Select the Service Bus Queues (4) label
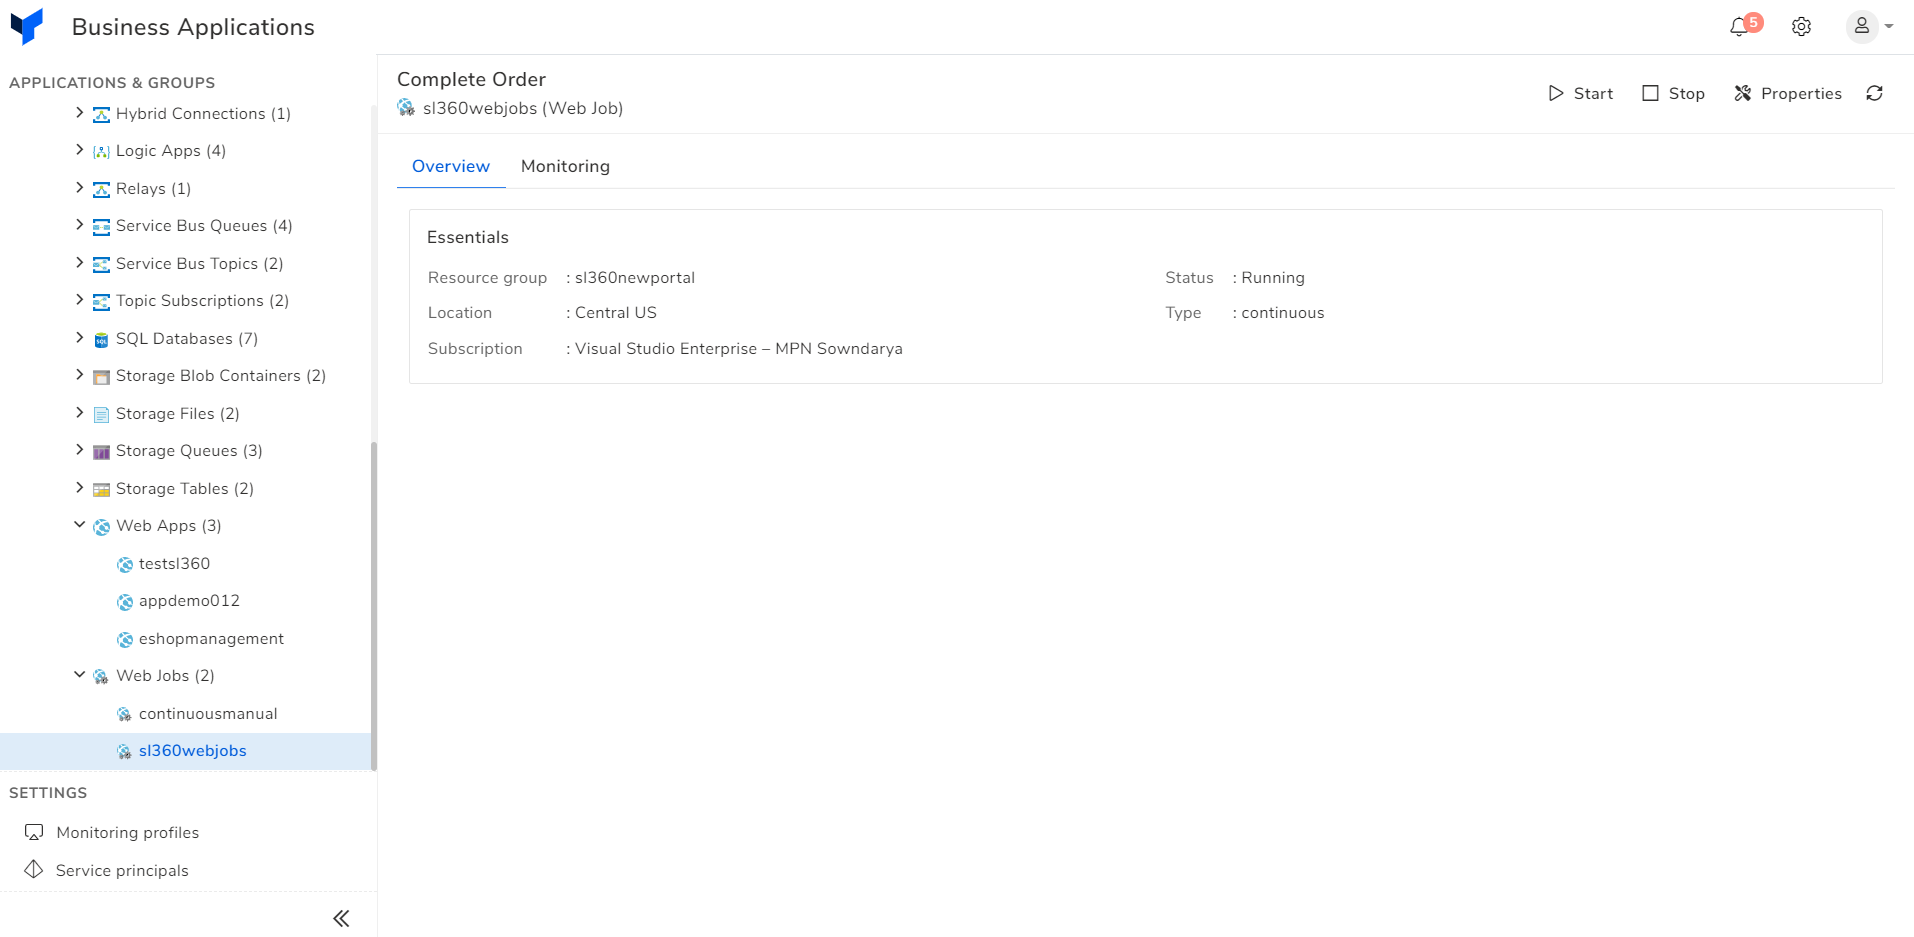 click(x=204, y=225)
